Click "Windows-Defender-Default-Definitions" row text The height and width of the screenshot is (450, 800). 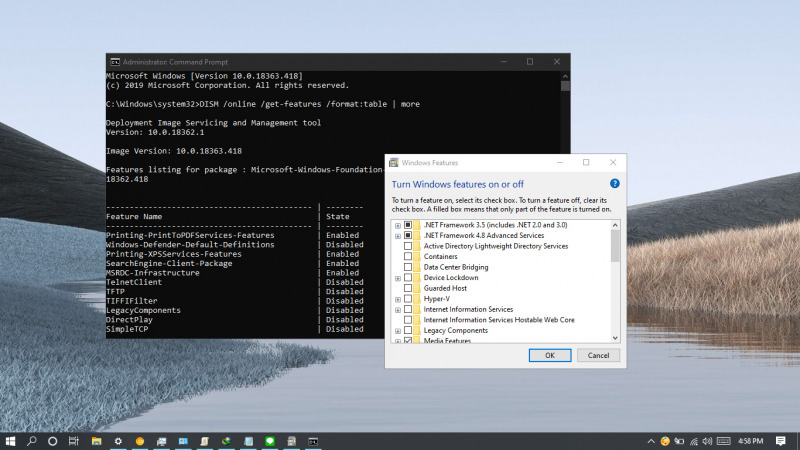[190, 245]
